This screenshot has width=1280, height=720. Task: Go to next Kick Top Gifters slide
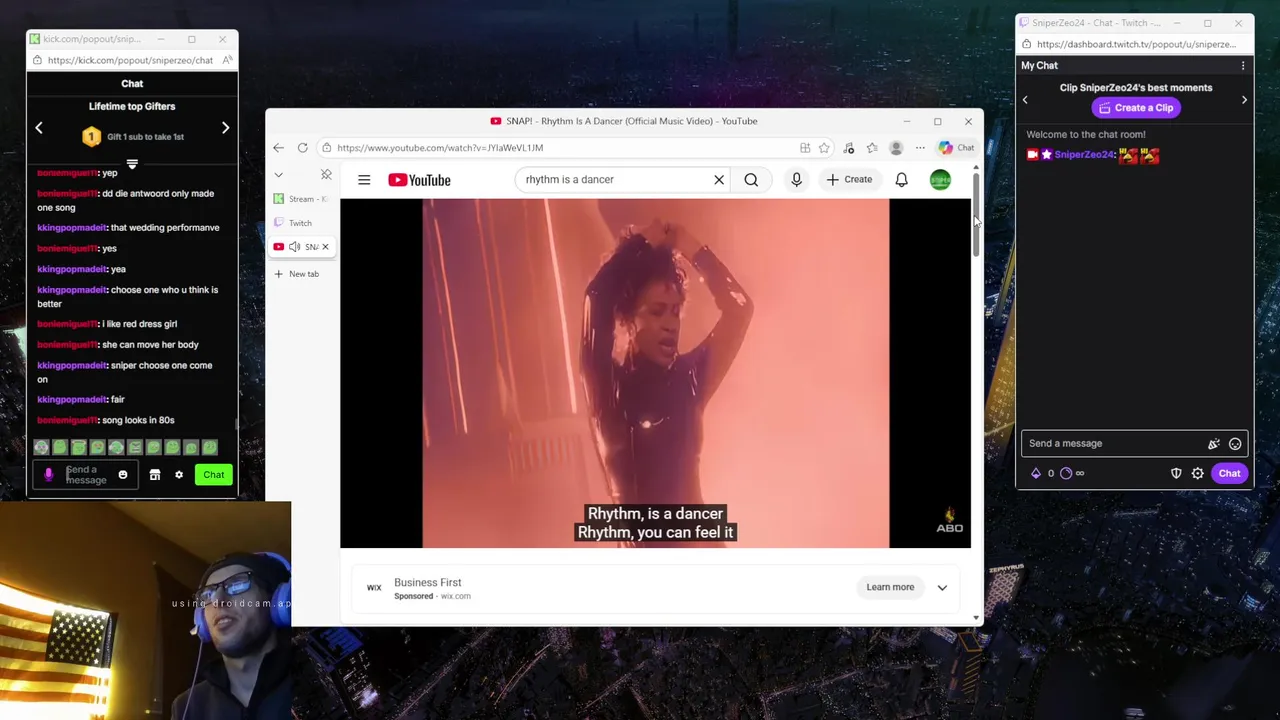point(225,128)
